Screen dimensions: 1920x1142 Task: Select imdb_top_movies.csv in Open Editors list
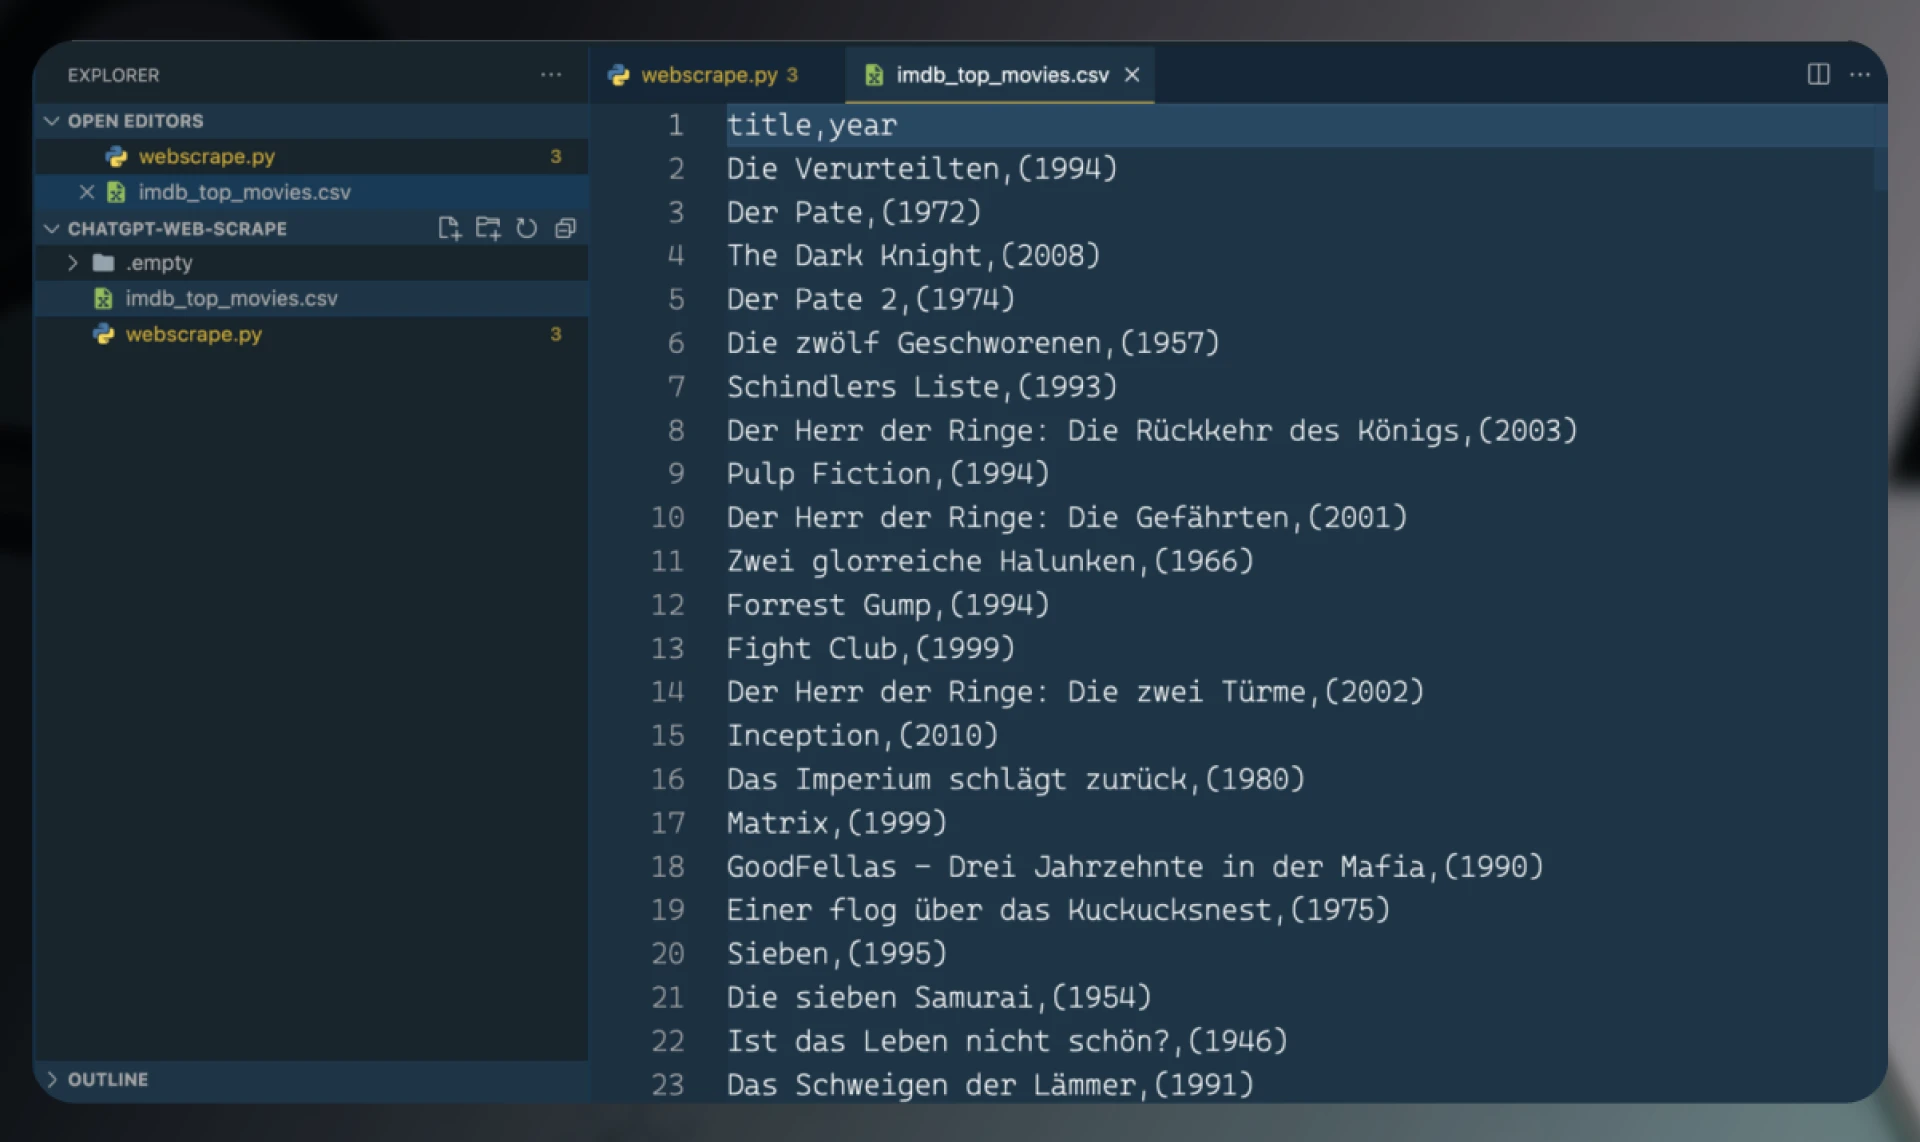tap(310, 192)
